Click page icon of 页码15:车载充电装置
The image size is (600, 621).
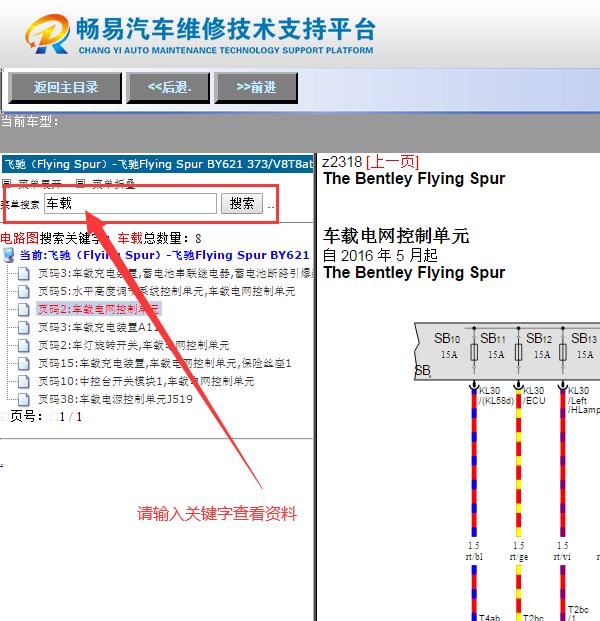(x=24, y=363)
